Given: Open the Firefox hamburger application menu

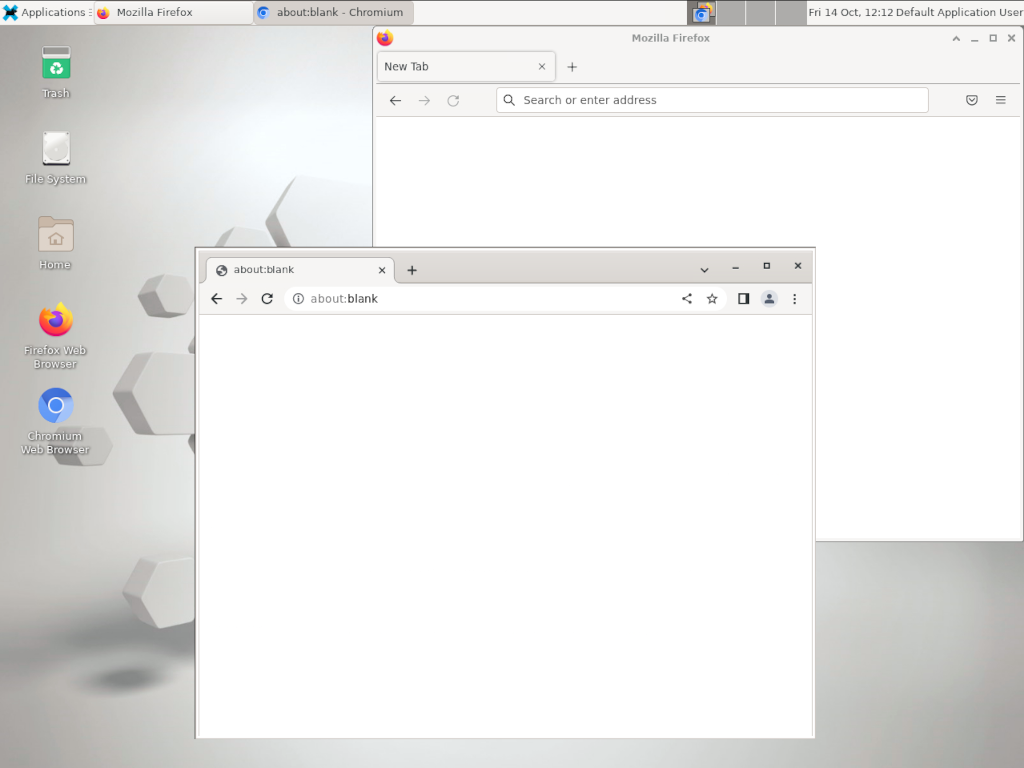Looking at the screenshot, I should tap(1000, 100).
